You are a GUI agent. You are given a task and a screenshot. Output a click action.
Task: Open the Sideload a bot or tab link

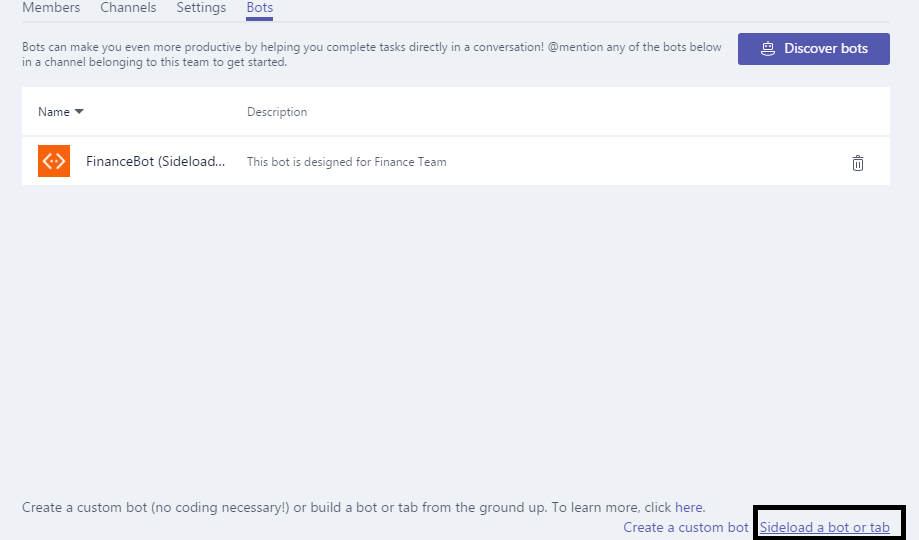[x=825, y=527]
